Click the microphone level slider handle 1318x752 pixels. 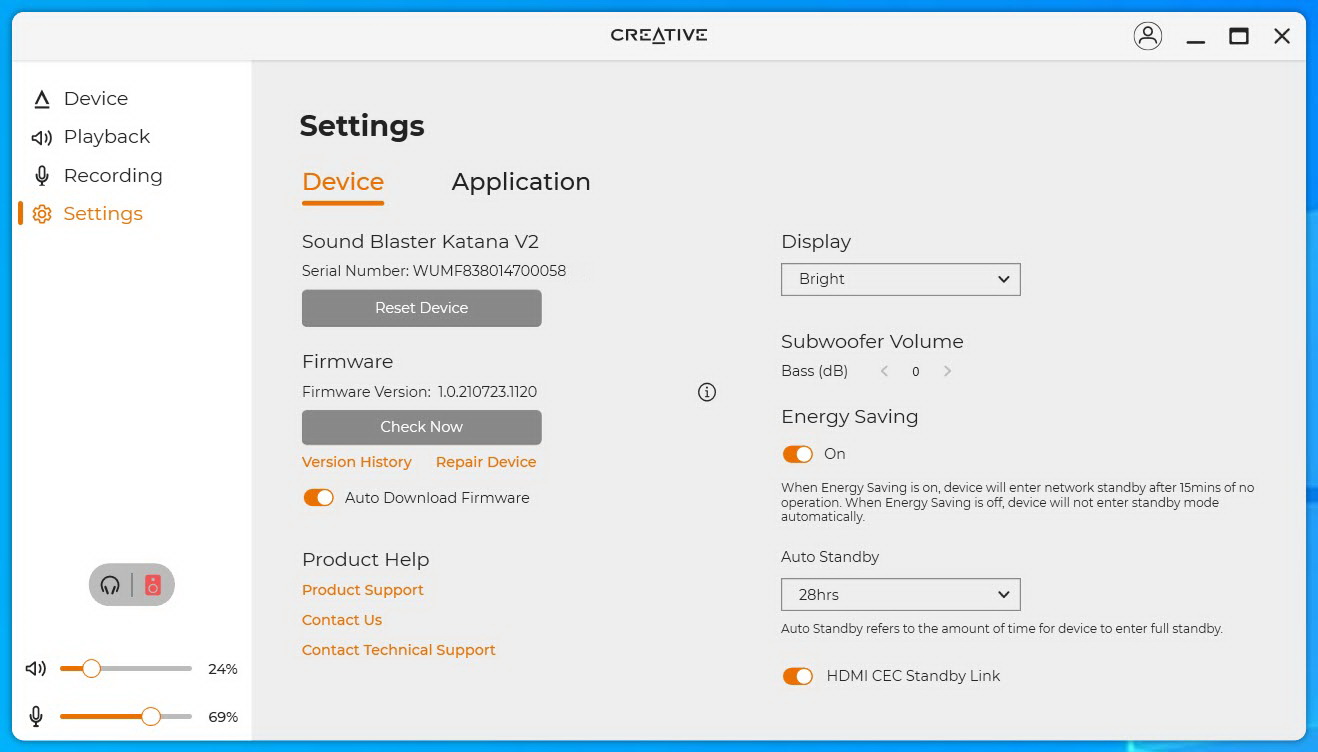[x=151, y=717]
